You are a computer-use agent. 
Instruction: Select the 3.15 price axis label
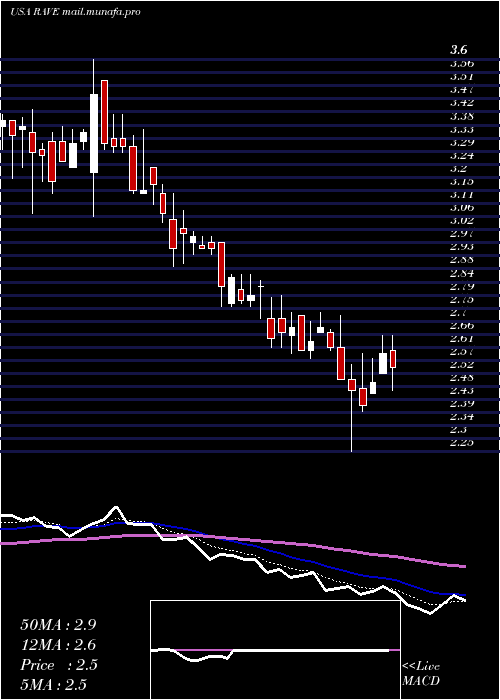(x=462, y=181)
